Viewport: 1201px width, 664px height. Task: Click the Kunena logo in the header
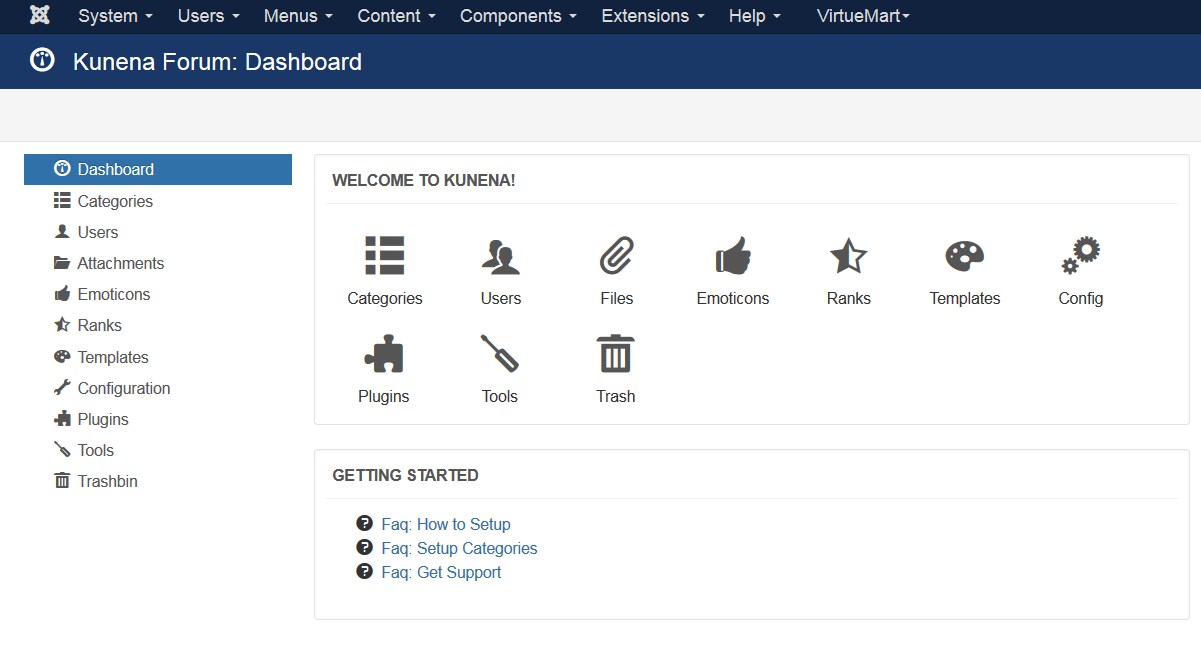pyautogui.click(x=42, y=61)
